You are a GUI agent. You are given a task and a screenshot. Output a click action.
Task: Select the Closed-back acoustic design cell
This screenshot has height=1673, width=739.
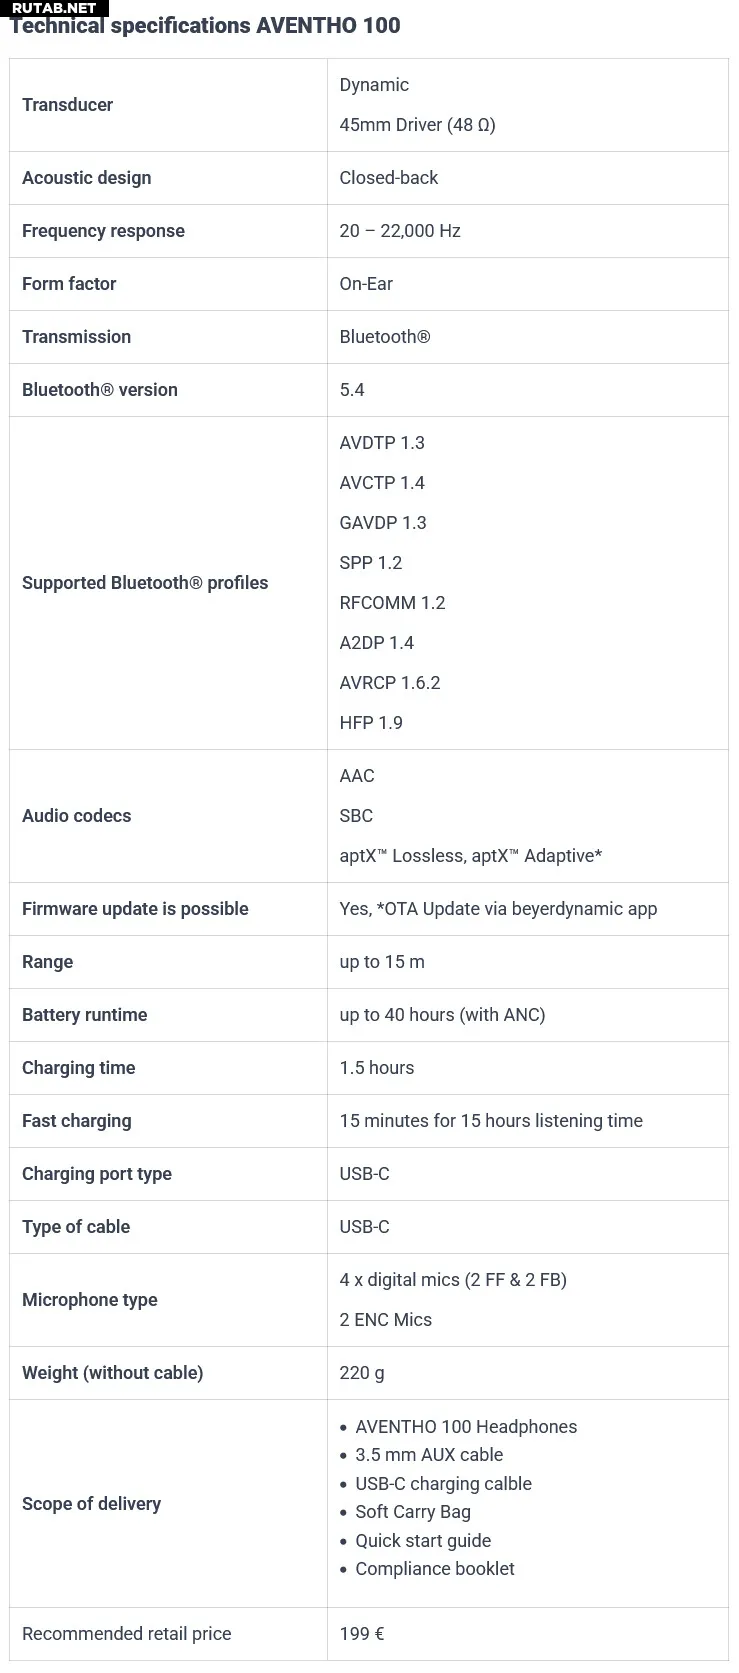coord(388,178)
